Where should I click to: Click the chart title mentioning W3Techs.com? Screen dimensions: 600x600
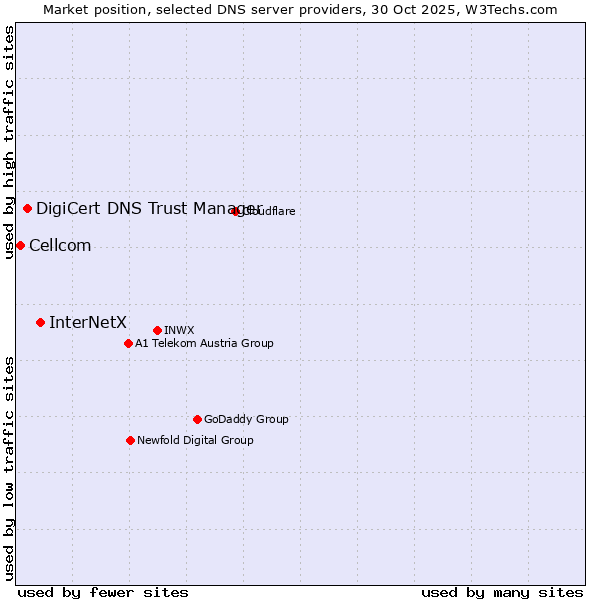pos(300,9)
